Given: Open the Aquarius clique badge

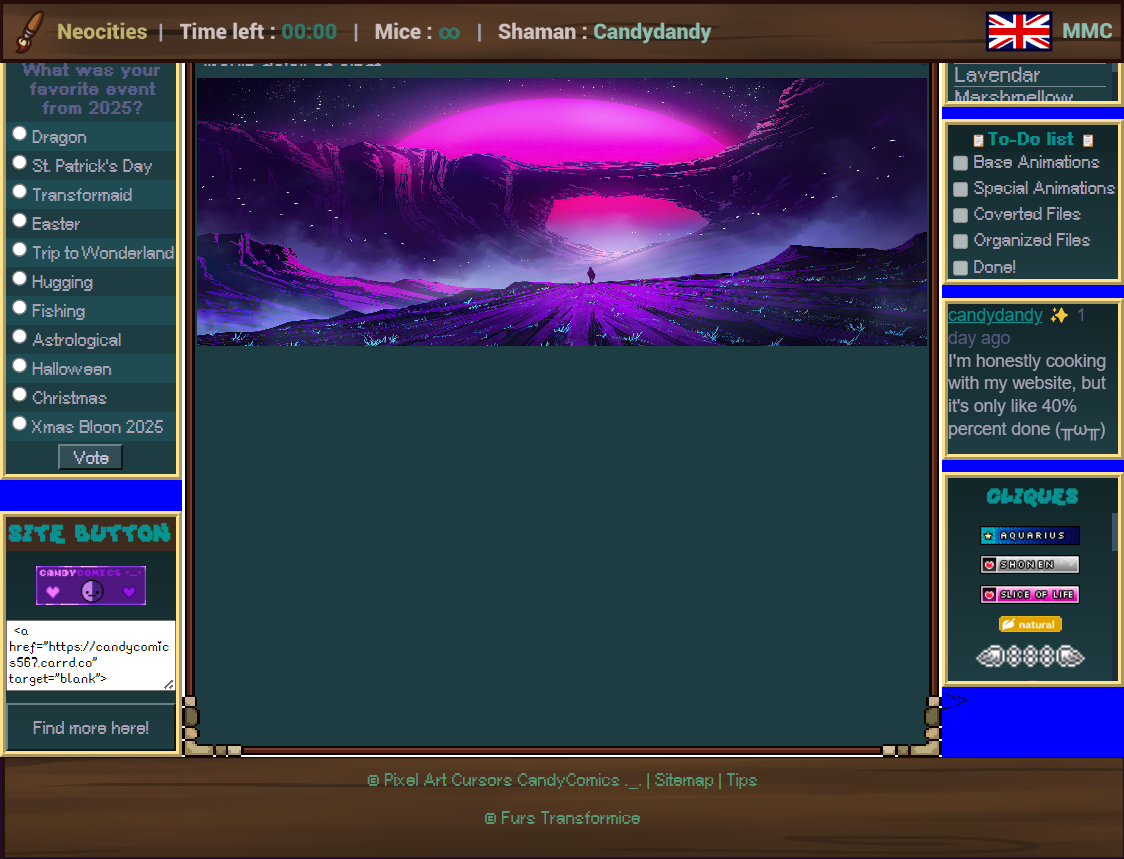Looking at the screenshot, I should (1029, 535).
